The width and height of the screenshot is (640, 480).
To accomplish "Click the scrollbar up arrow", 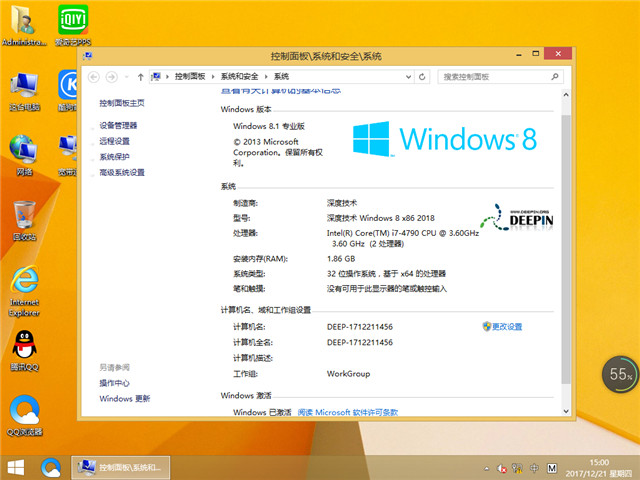I will tap(566, 95).
